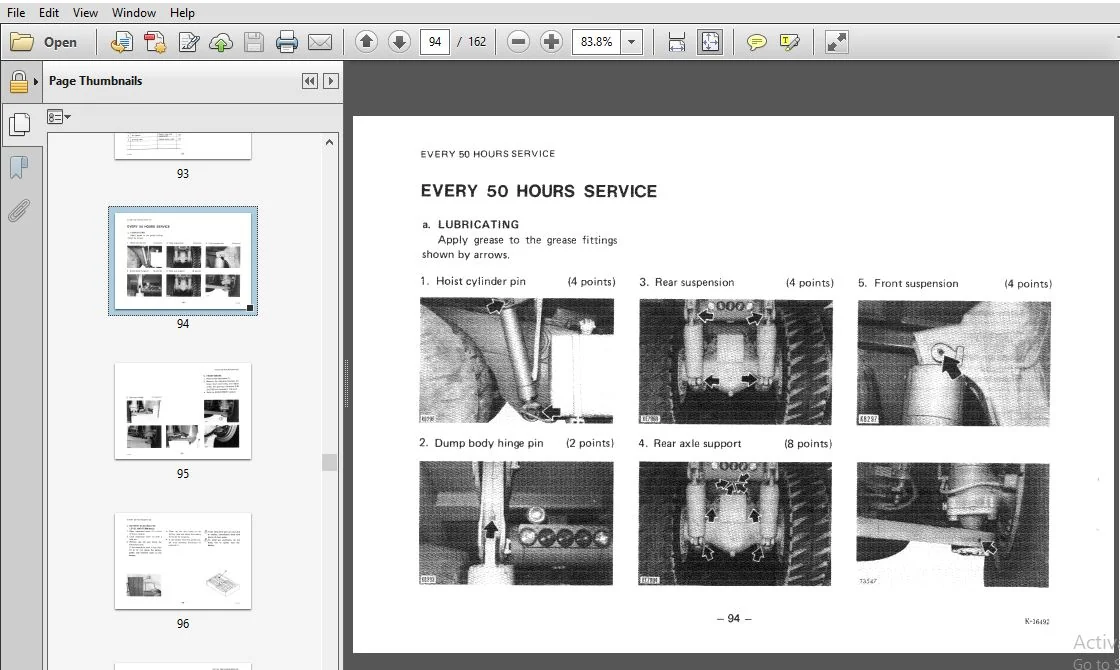Open the Page Thumbnails panel icon
Viewport: 1120px width, 670px height.
tap(19, 125)
